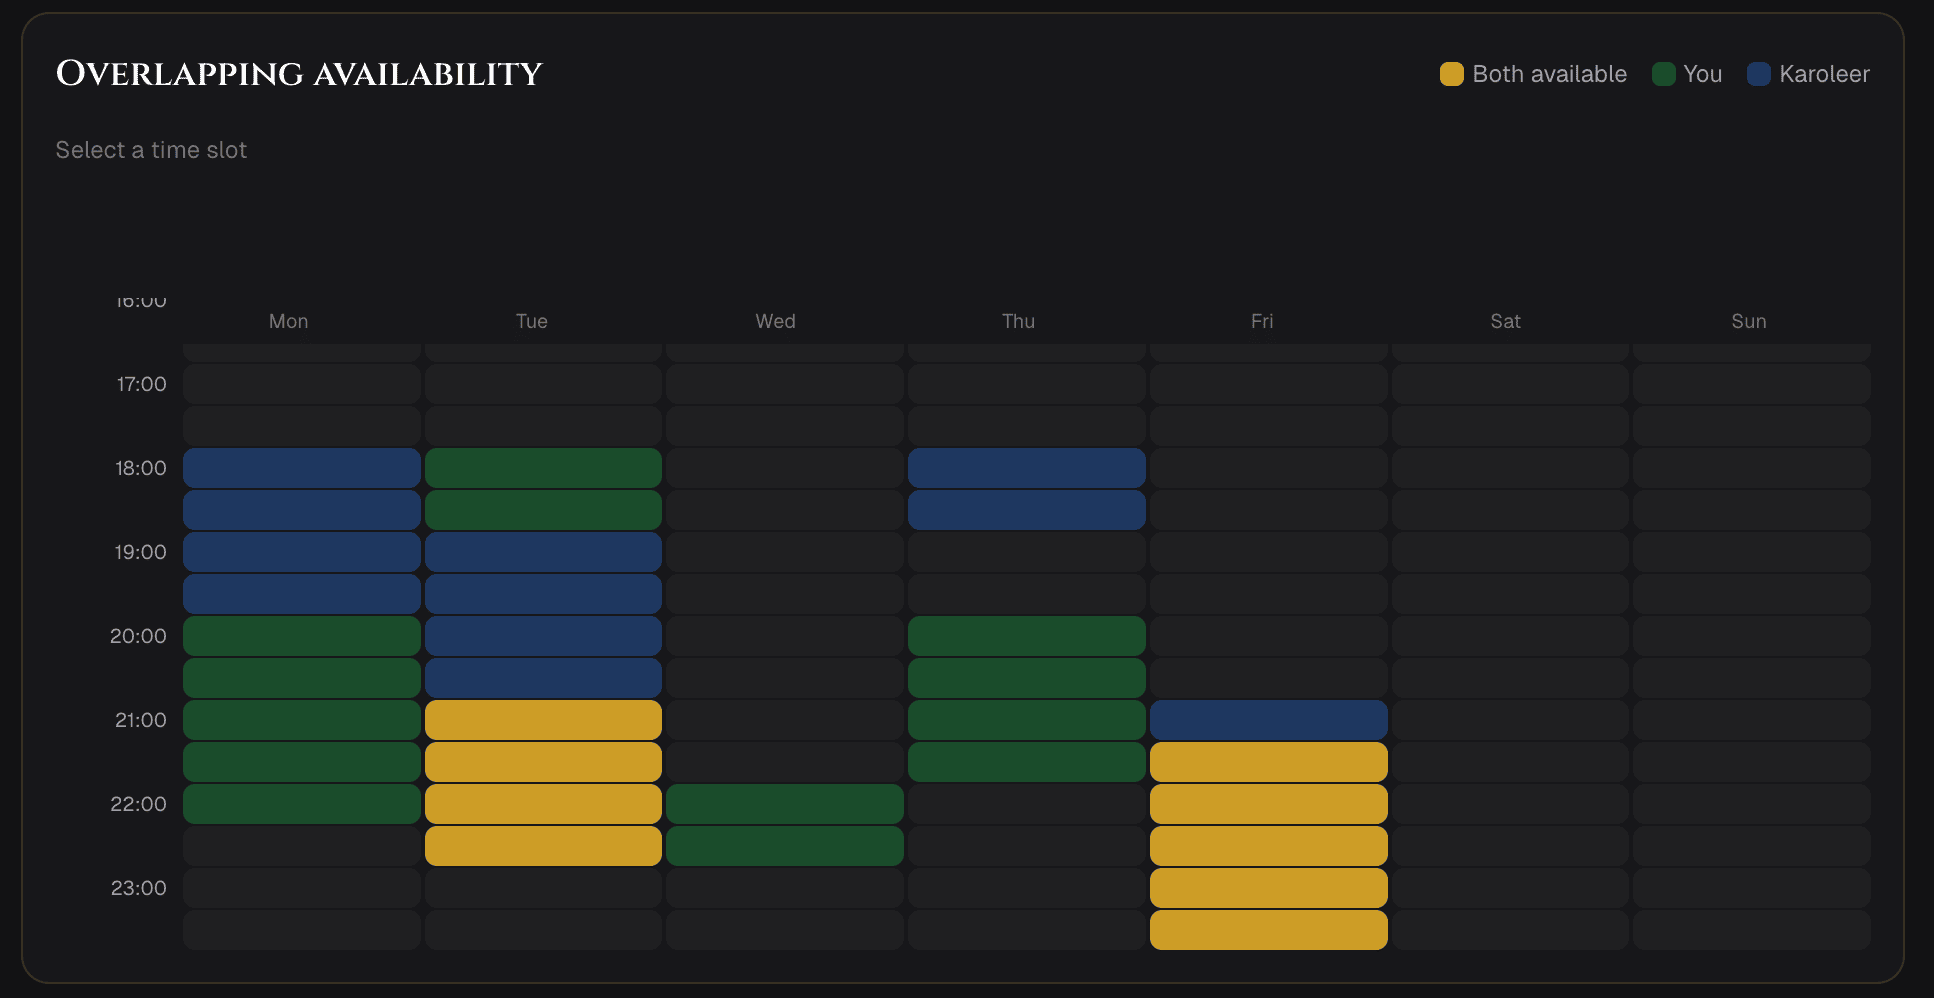This screenshot has width=1934, height=998.
Task: Select the Monday 18:00 Karoleer slot
Action: [300, 467]
